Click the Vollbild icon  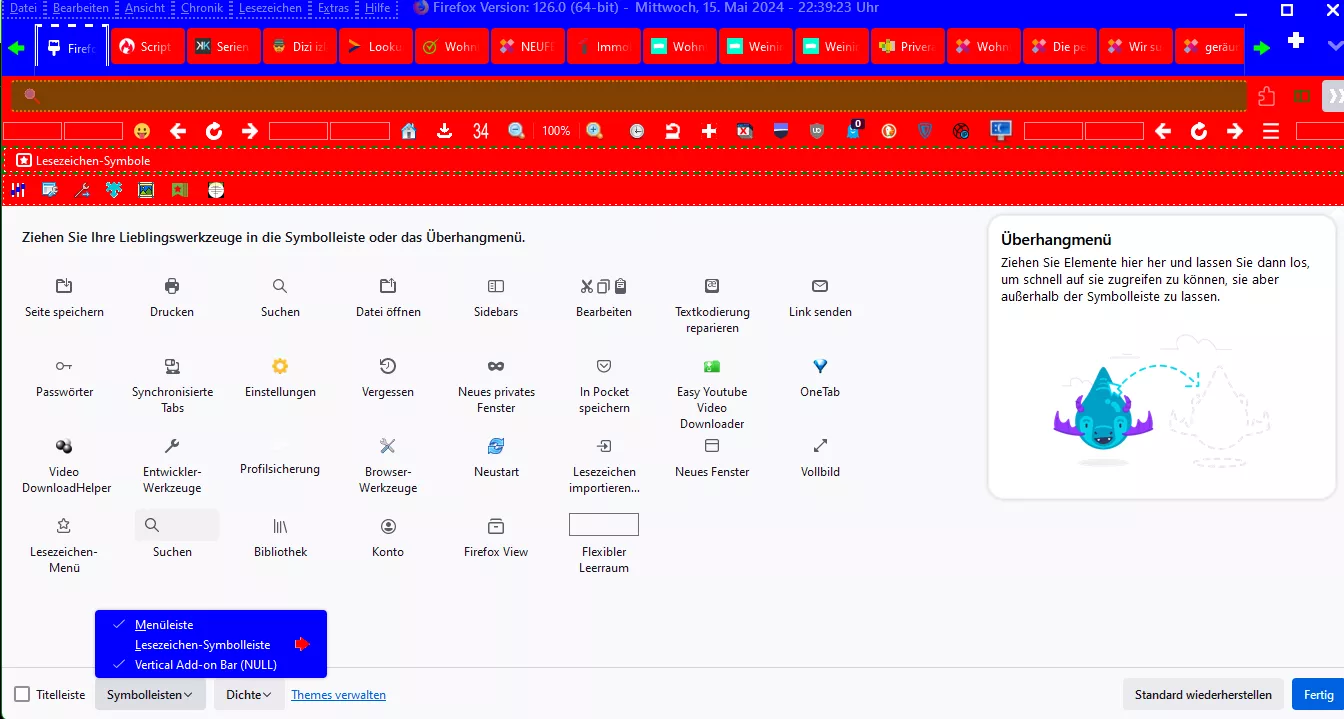tap(820, 445)
